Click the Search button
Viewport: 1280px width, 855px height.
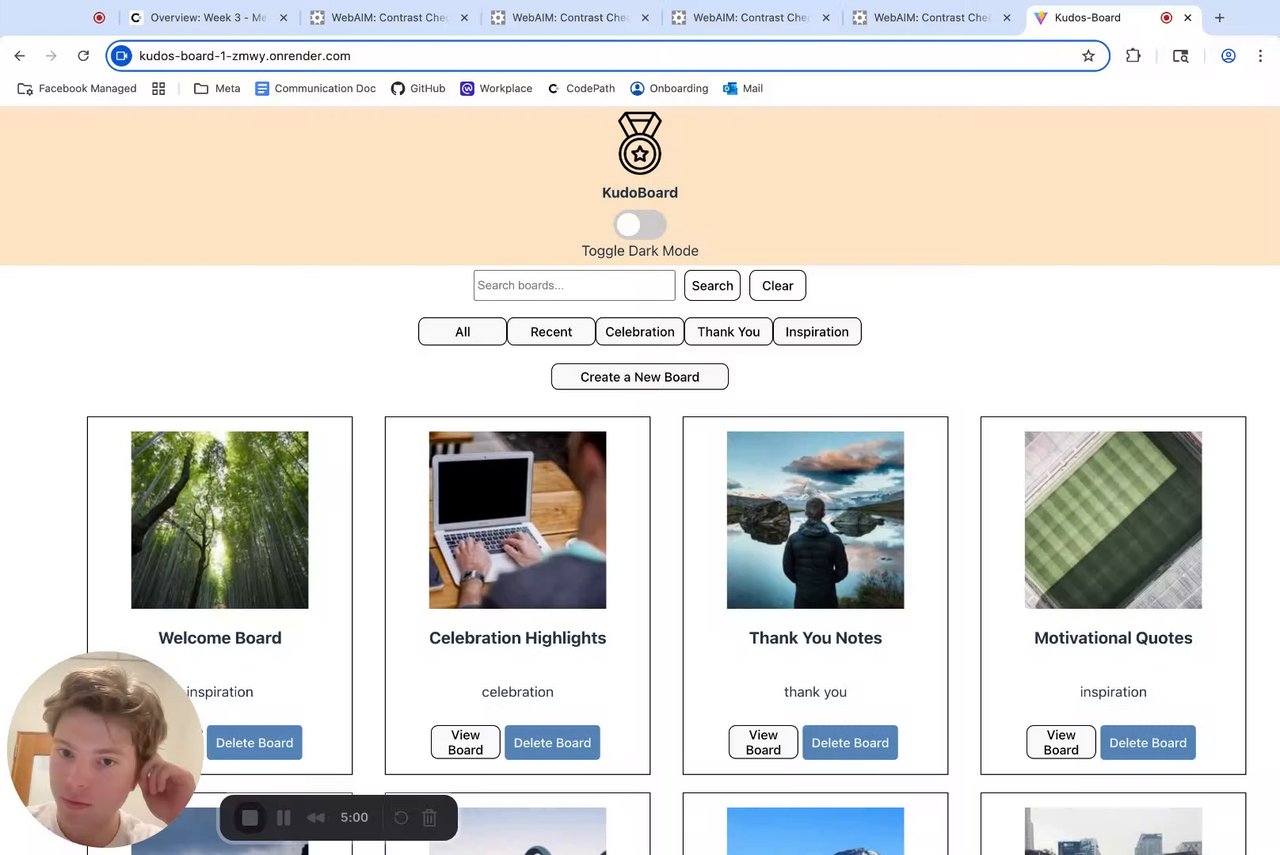tap(712, 285)
